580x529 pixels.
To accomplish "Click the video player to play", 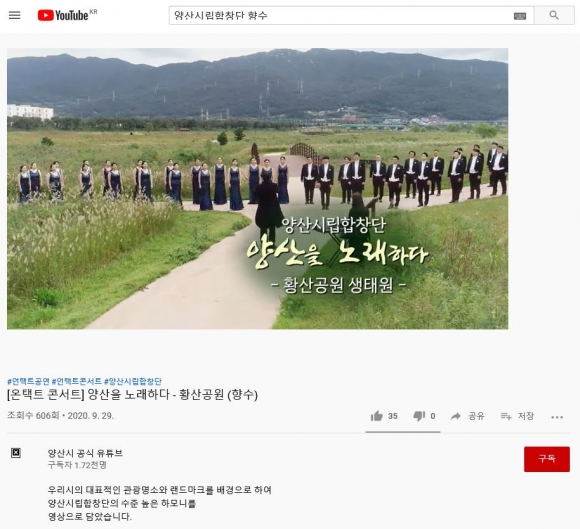I will pyautogui.click(x=257, y=188).
